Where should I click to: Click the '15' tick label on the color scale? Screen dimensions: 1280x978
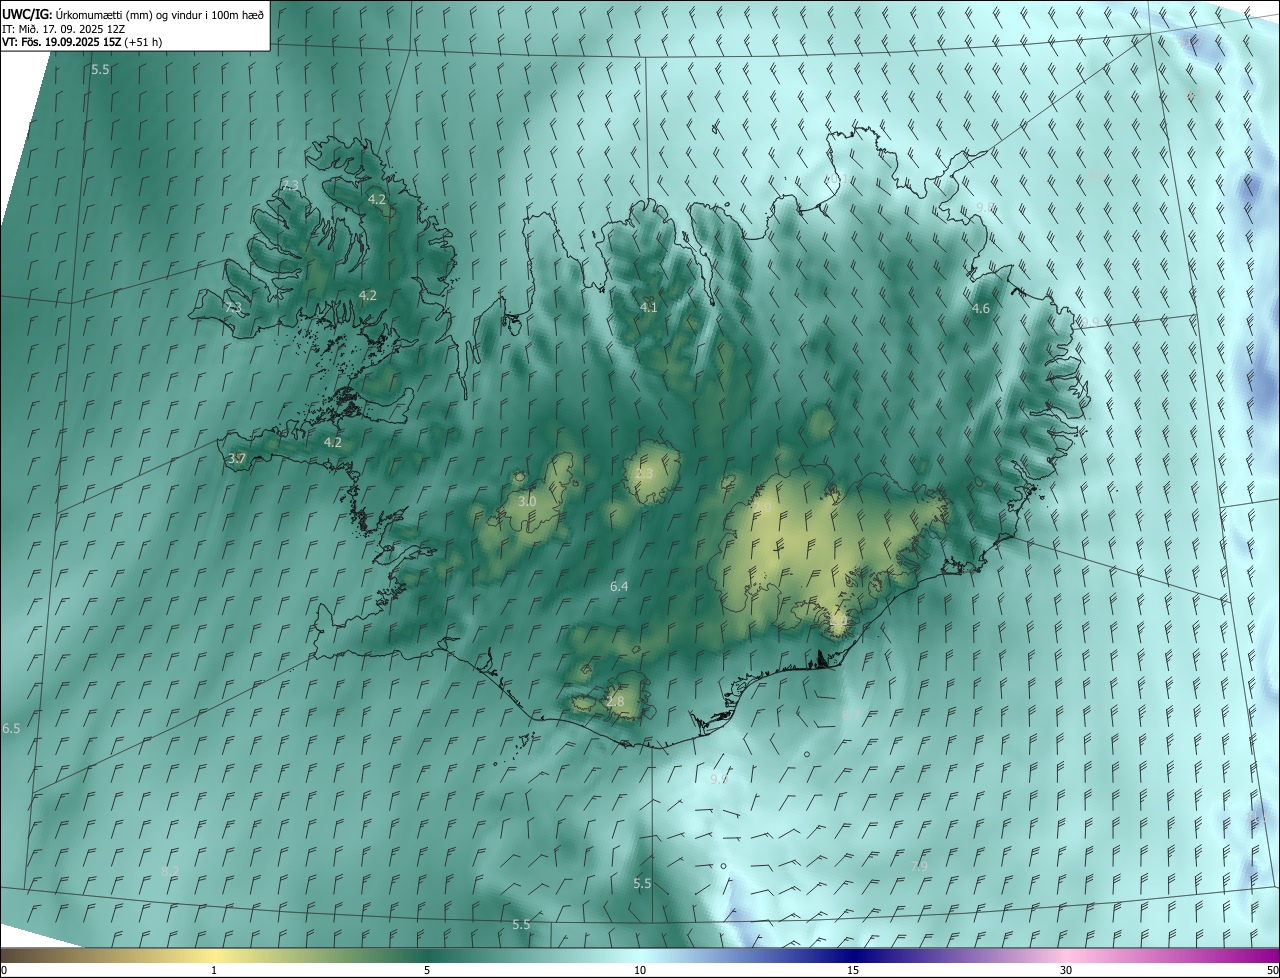pos(853,971)
